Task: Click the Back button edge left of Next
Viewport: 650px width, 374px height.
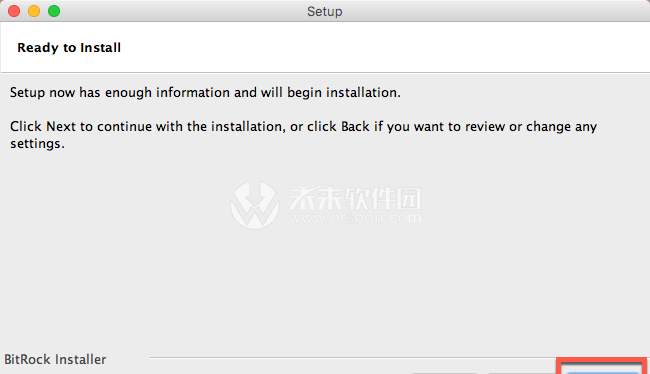Action: (x=521, y=372)
